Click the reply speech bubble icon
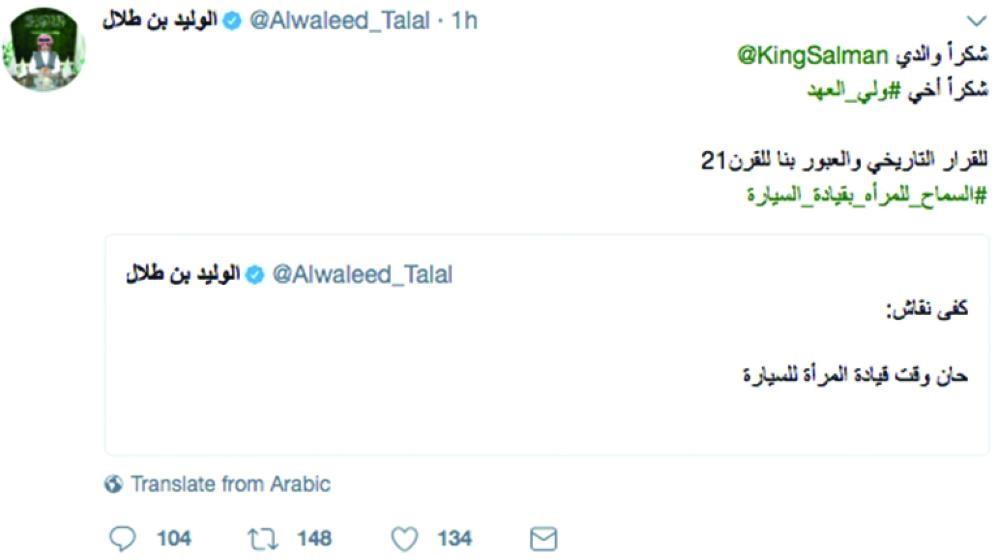The width and height of the screenshot is (1000, 559). 121,539
